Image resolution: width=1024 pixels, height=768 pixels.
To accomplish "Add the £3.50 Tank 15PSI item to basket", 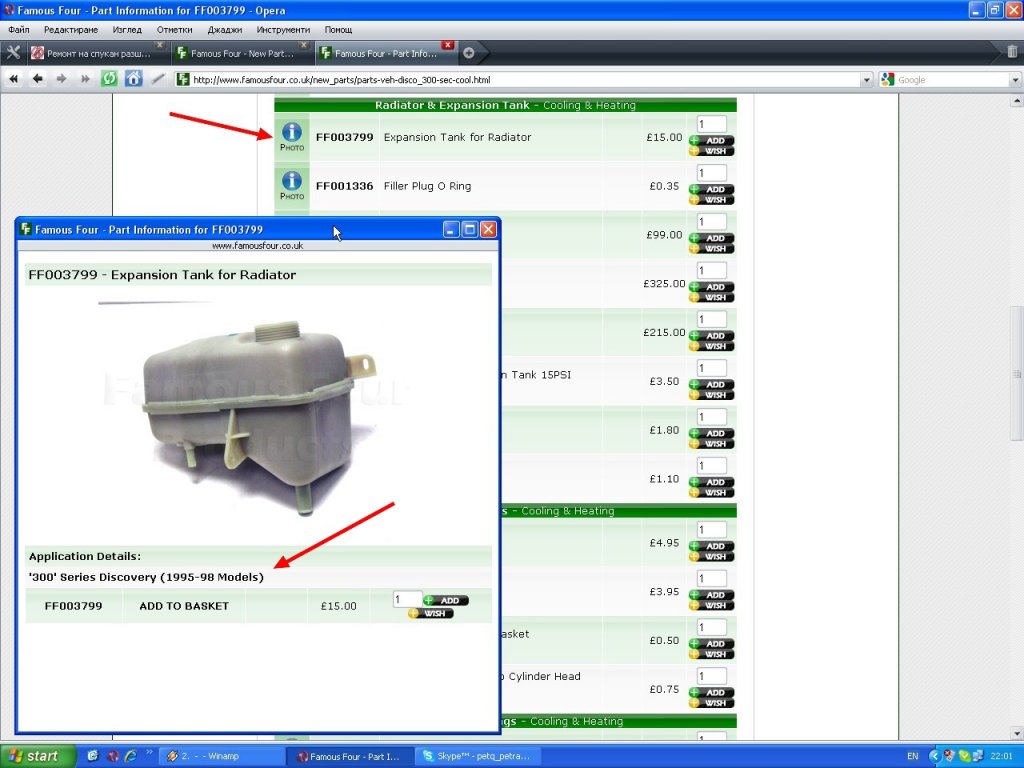I will (712, 385).
